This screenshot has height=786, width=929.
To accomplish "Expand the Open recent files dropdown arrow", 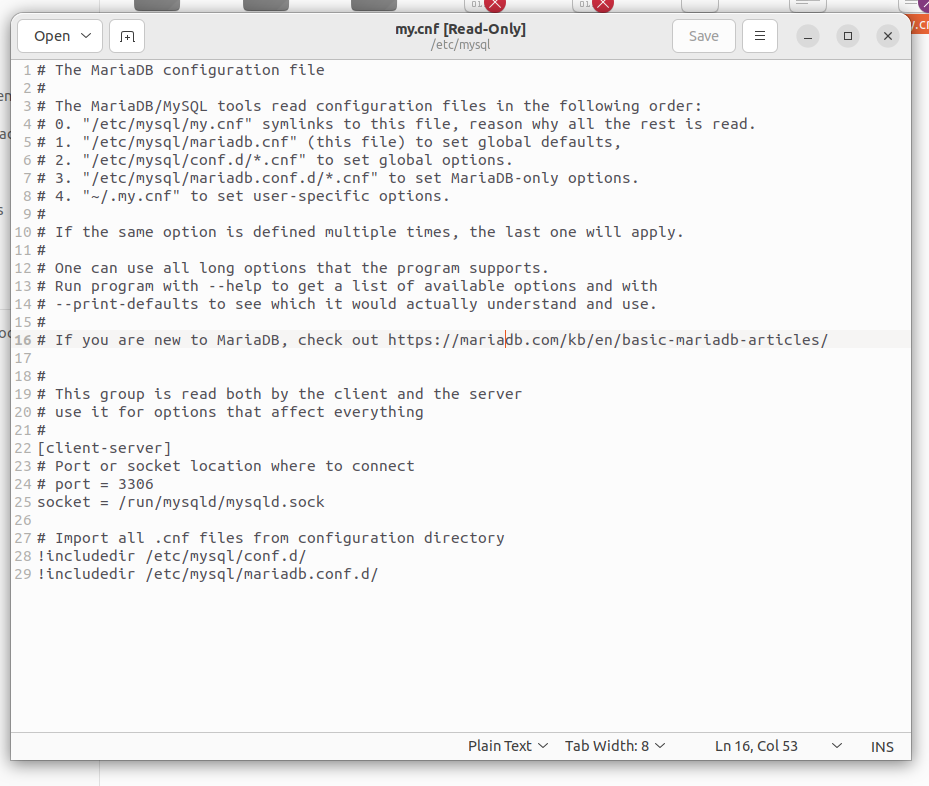I will (x=86, y=36).
